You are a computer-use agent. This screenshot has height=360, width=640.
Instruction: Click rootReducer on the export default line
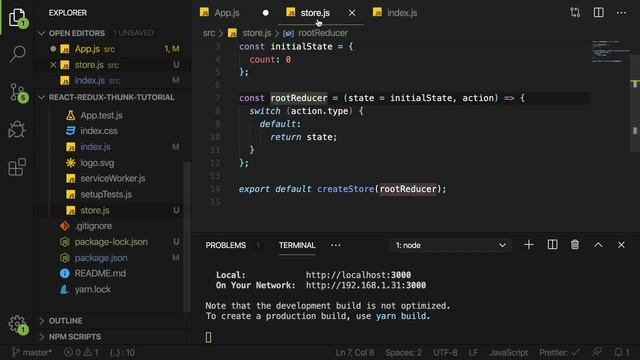[x=408, y=189]
